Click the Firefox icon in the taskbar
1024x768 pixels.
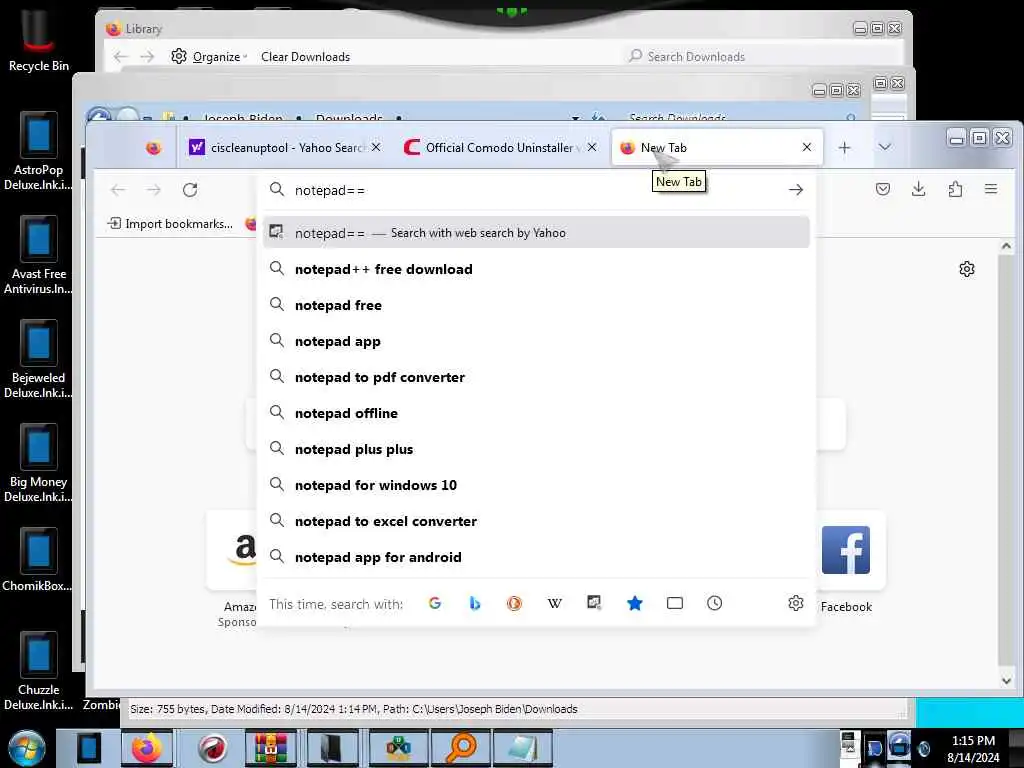[147, 748]
